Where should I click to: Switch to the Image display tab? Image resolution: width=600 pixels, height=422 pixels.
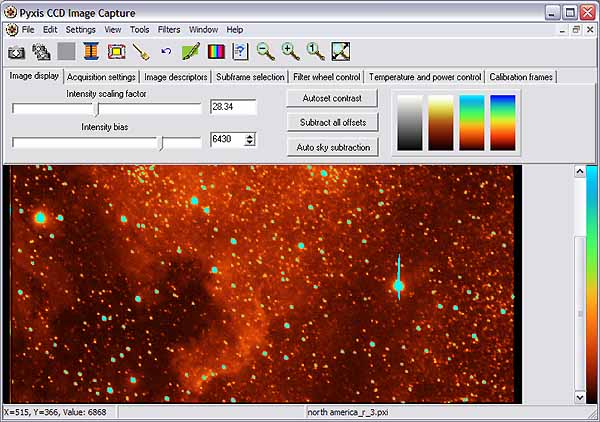(34, 76)
